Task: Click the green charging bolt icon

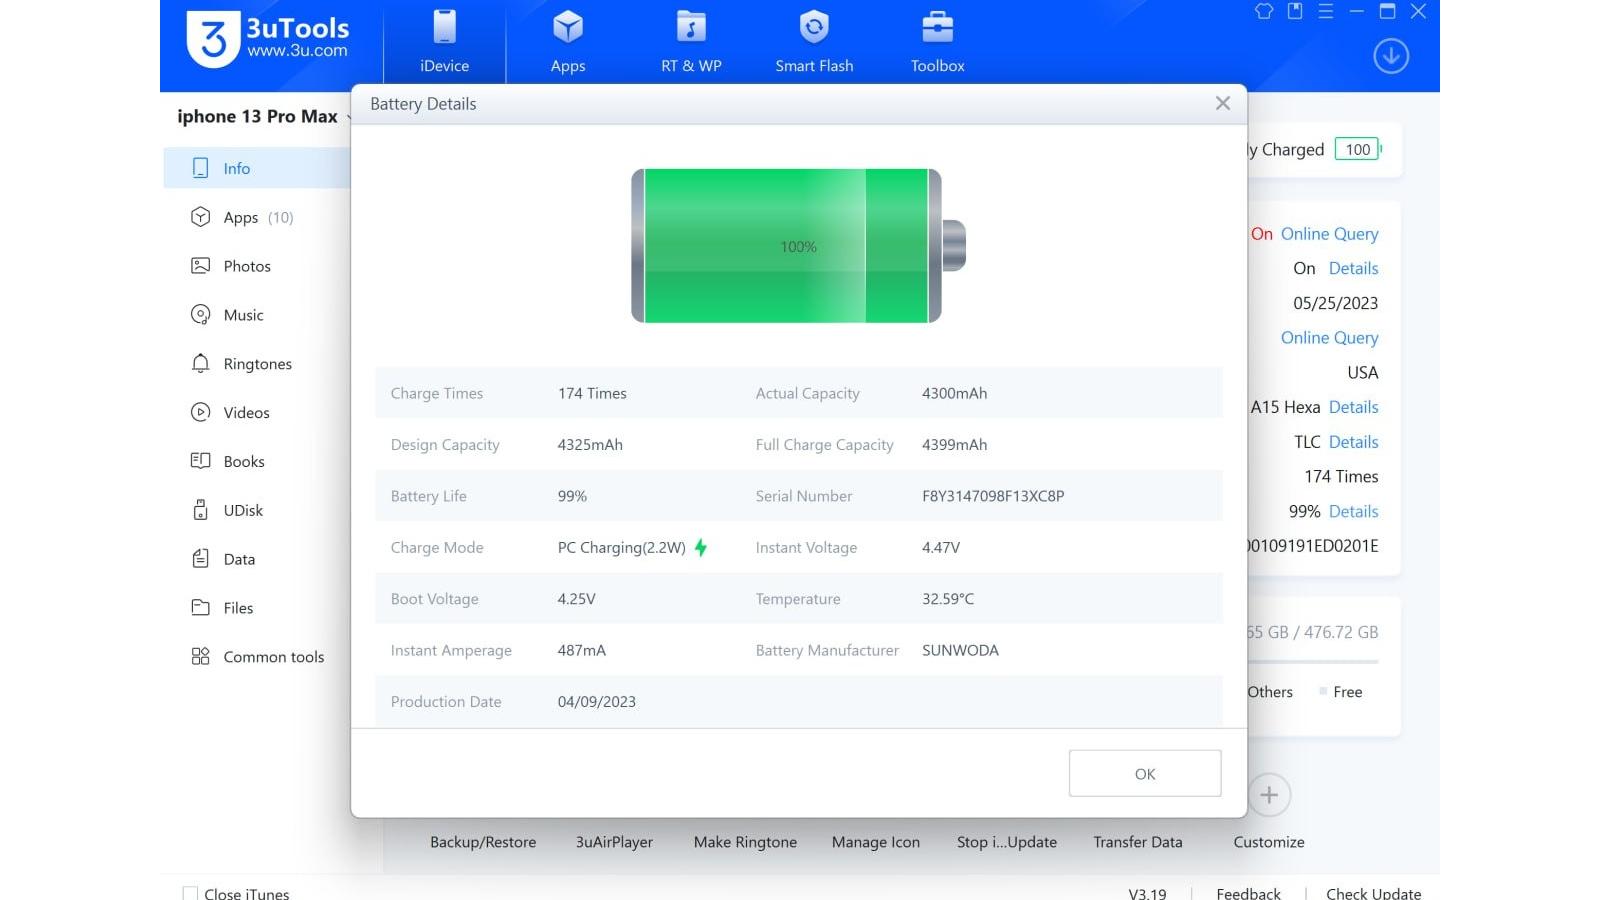Action: (701, 547)
